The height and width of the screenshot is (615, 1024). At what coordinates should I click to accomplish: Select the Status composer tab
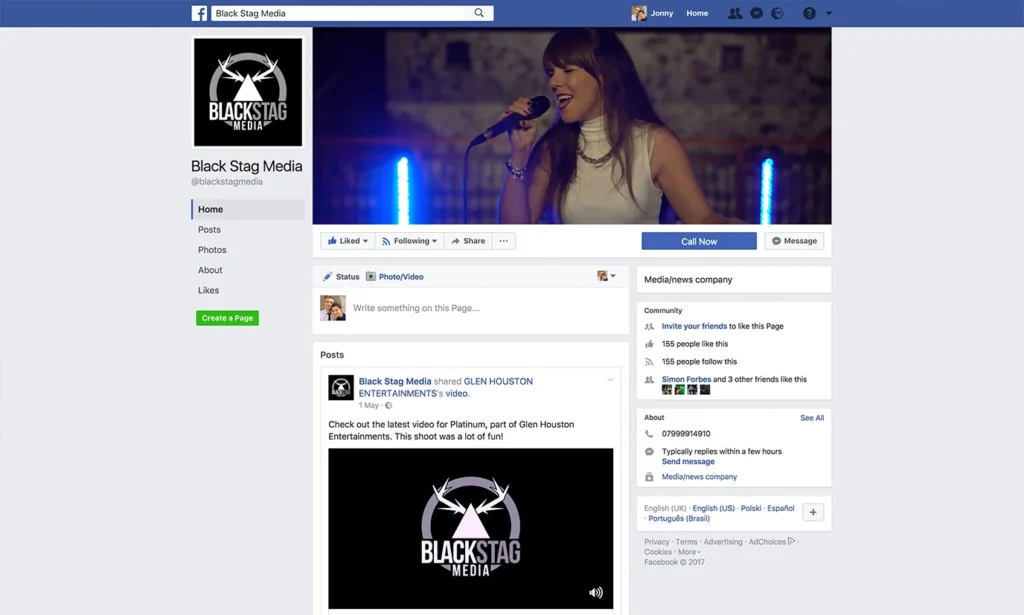coord(341,277)
